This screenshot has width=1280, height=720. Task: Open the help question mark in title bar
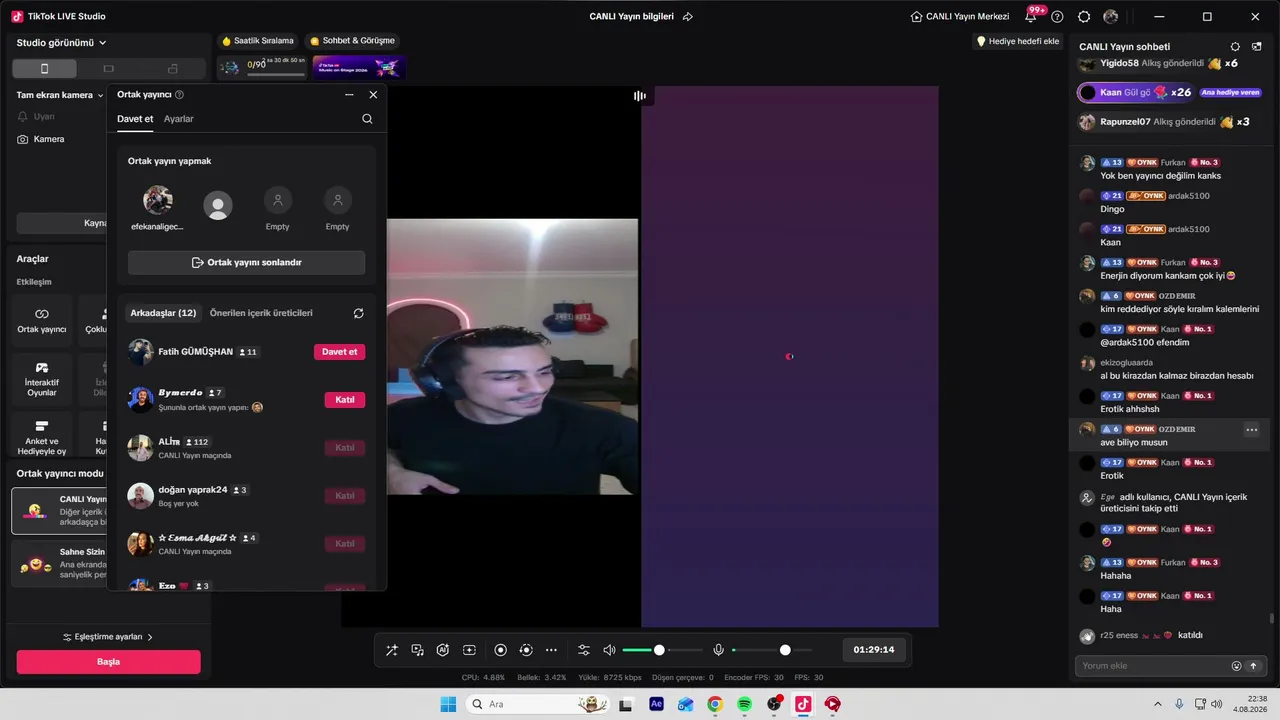1057,17
